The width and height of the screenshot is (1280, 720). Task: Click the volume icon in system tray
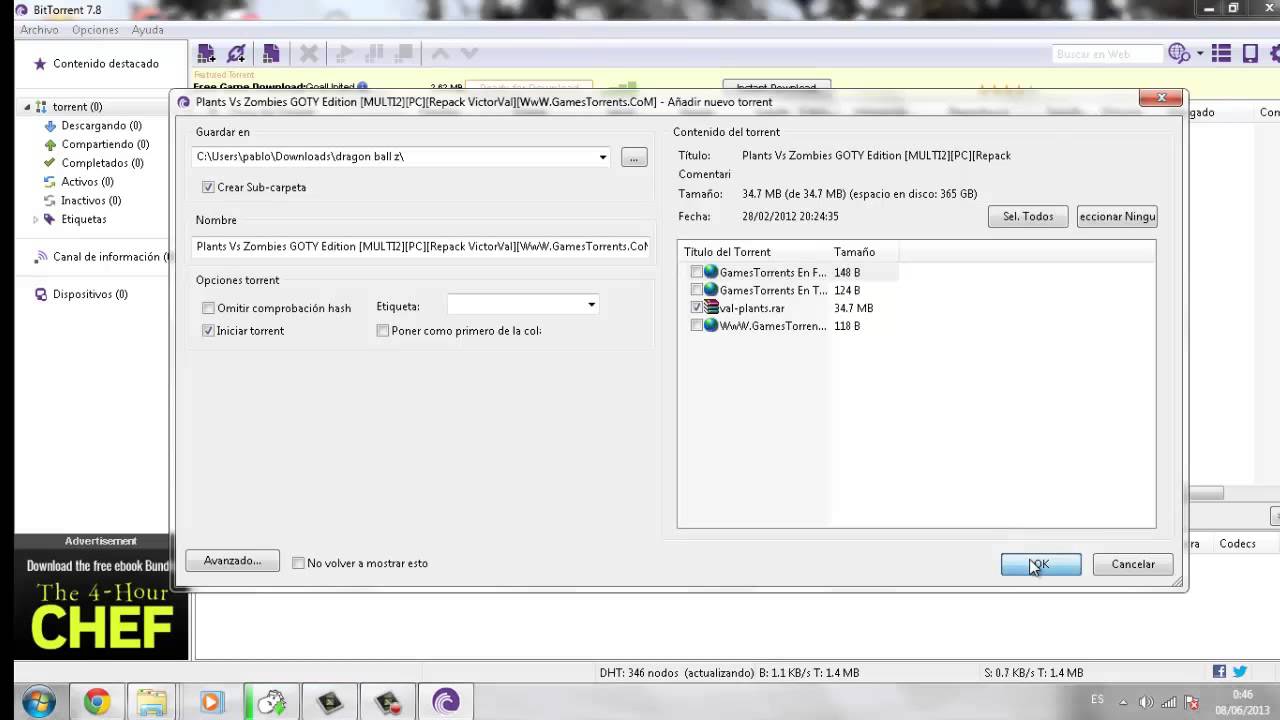coord(1146,702)
